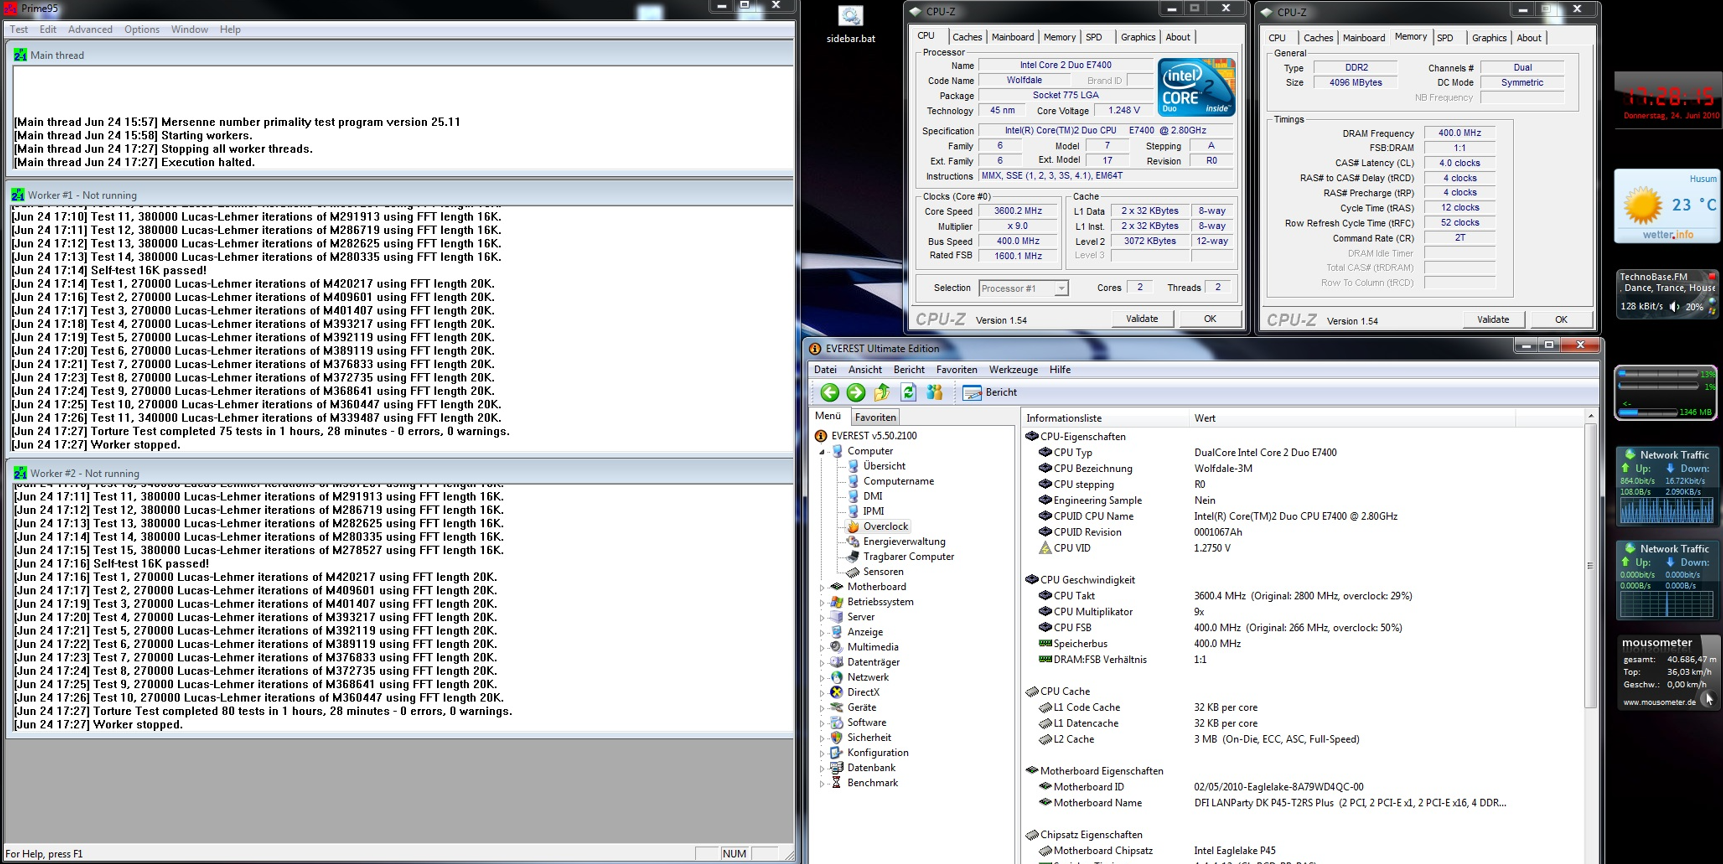Click the digital clock gadget
Screen dimensions: 1723x864
coord(1668,97)
